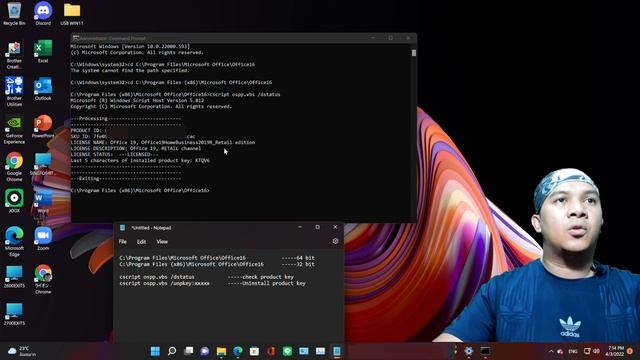Show hidden icons tray chevron
The image size is (640, 360).
[x=551, y=351]
